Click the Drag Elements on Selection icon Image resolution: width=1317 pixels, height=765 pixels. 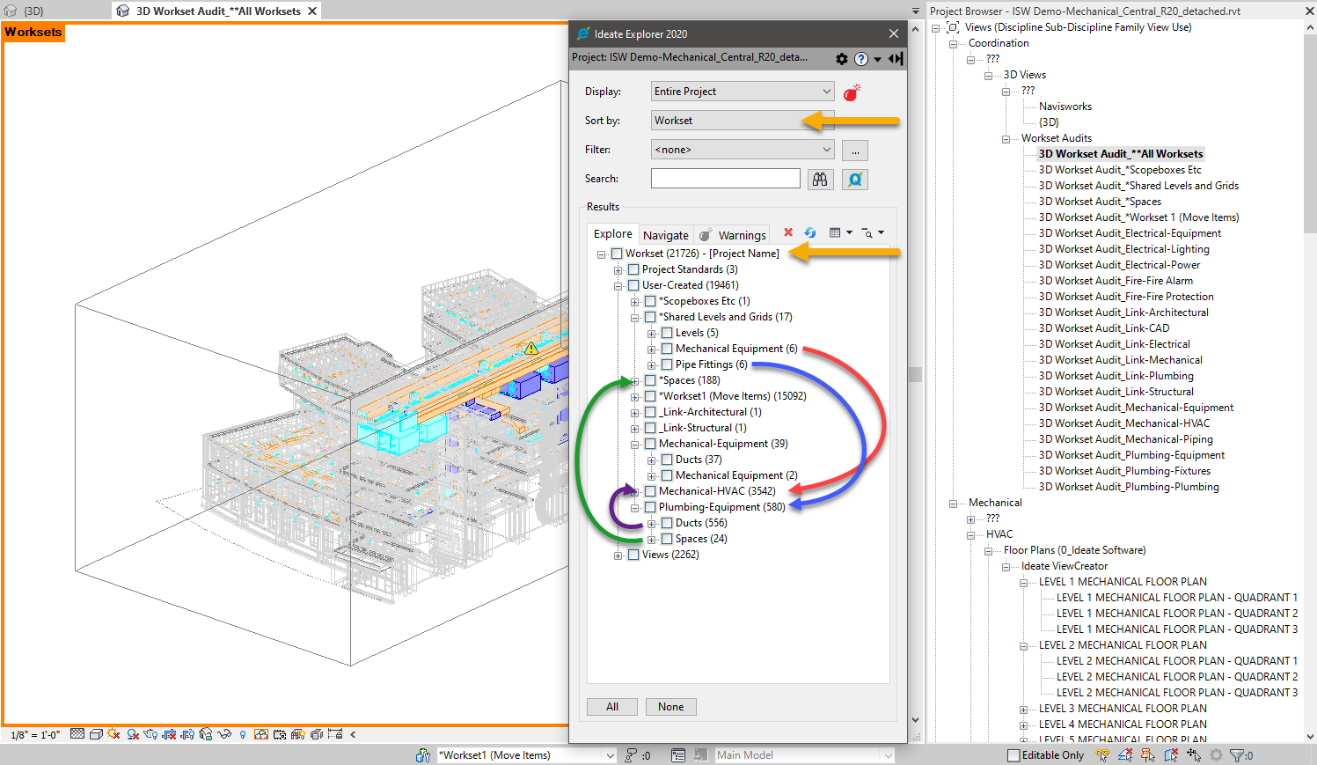1194,755
